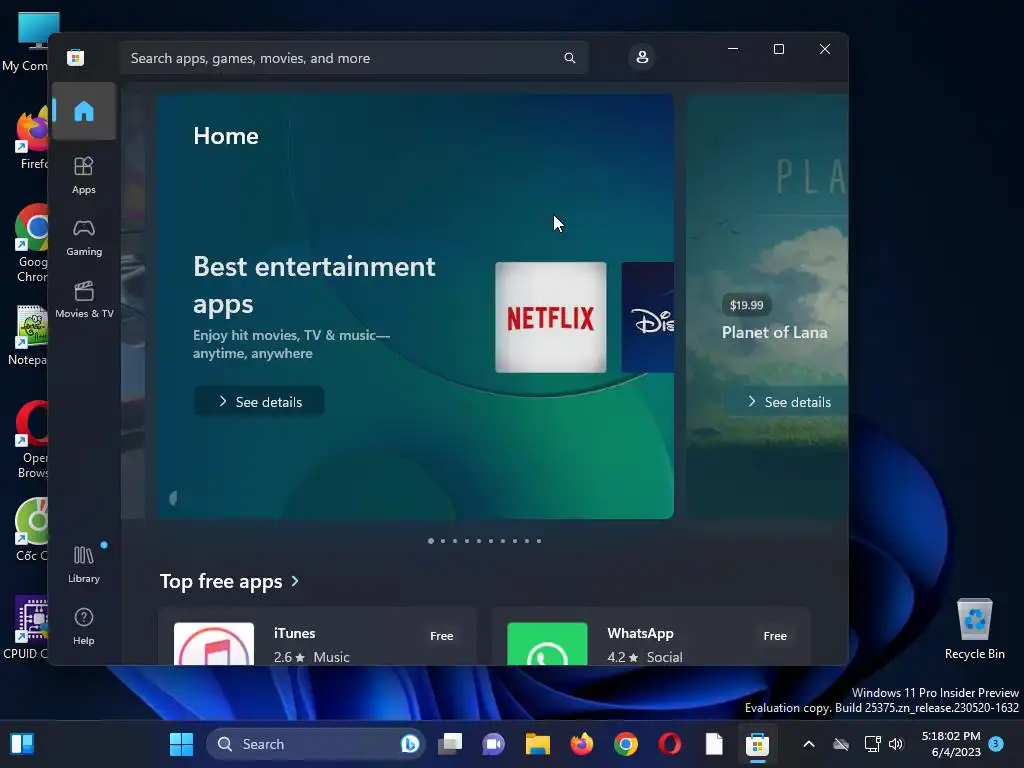Click the Free button for WhatsApp

[x=775, y=635]
